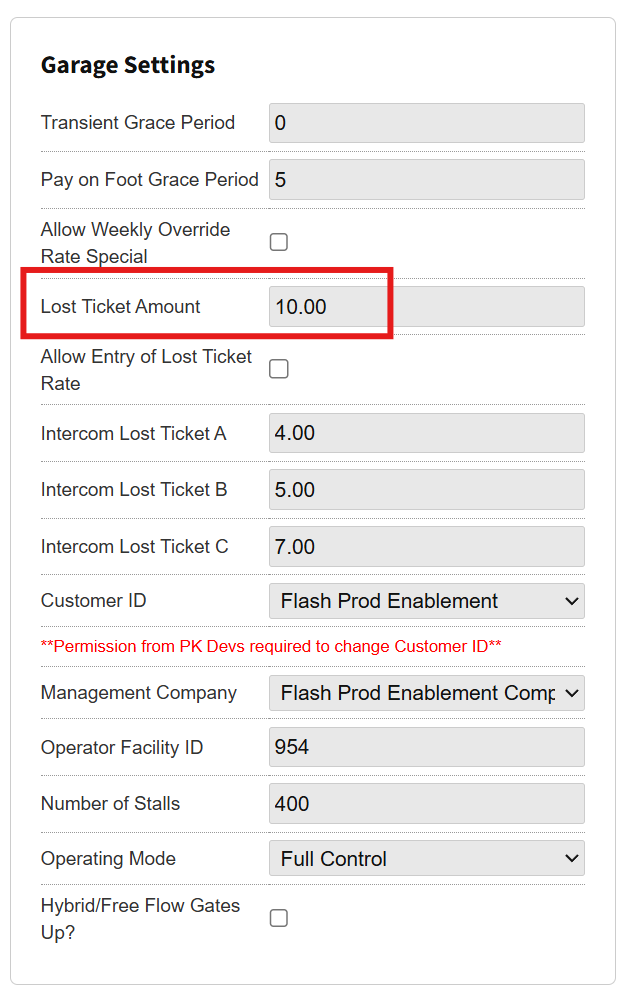Click the Operating Mode text label
This screenshot has width=621, height=994.
[108, 859]
